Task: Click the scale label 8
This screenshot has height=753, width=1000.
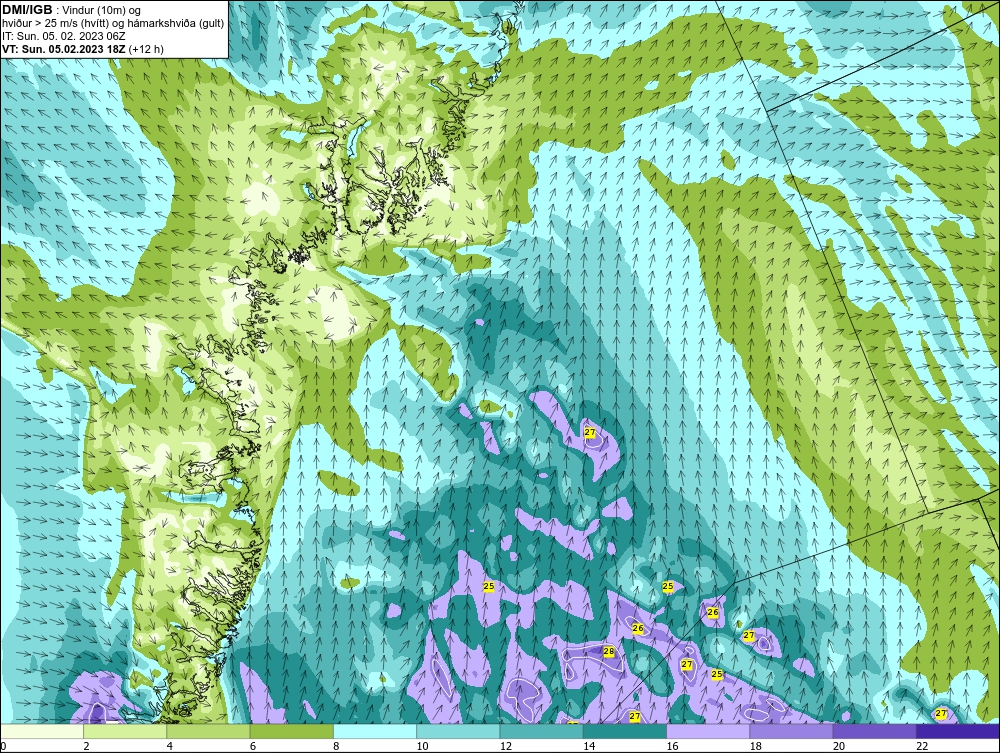Action: coord(336,747)
